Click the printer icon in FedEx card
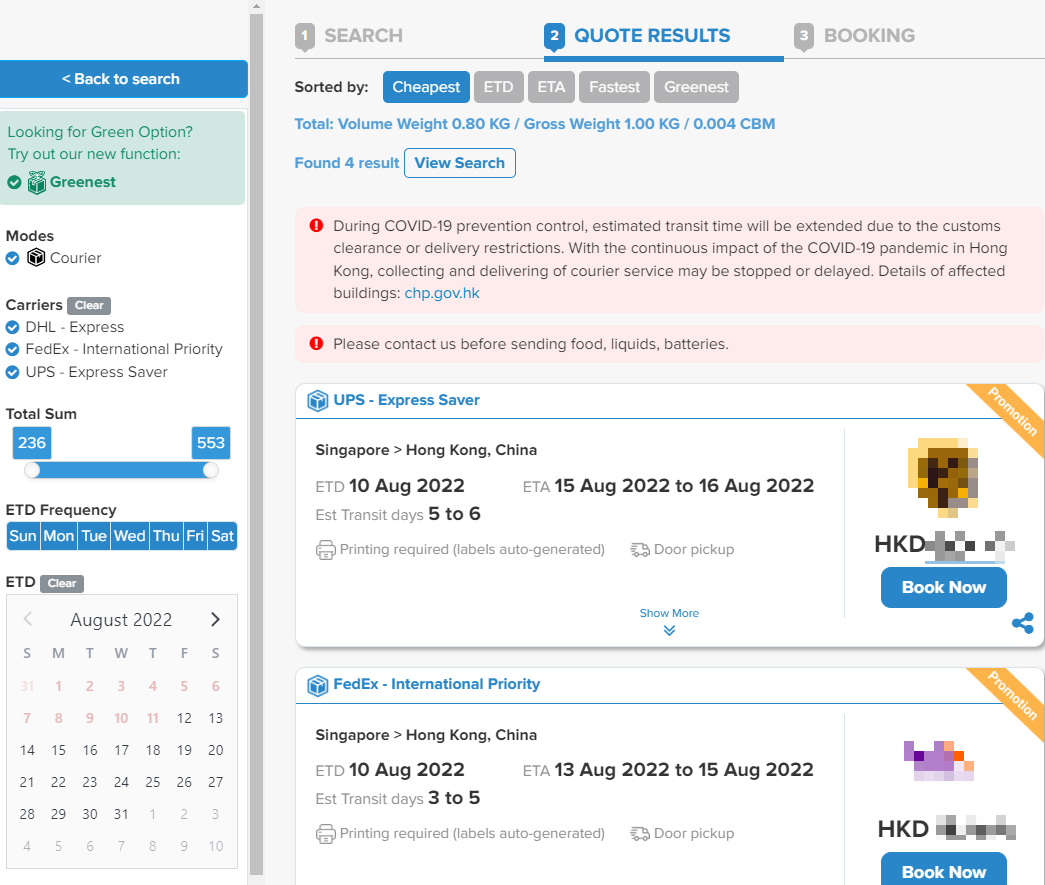The height and width of the screenshot is (885, 1045). tap(325, 834)
